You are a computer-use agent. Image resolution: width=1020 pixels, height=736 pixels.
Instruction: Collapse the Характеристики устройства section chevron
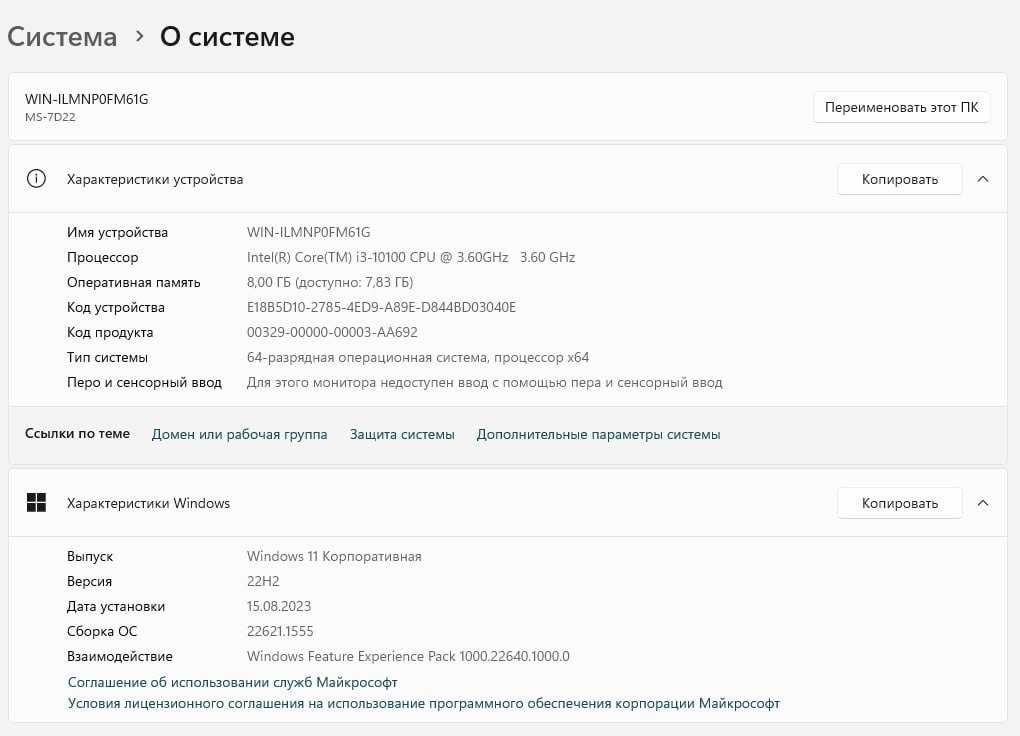tap(983, 179)
